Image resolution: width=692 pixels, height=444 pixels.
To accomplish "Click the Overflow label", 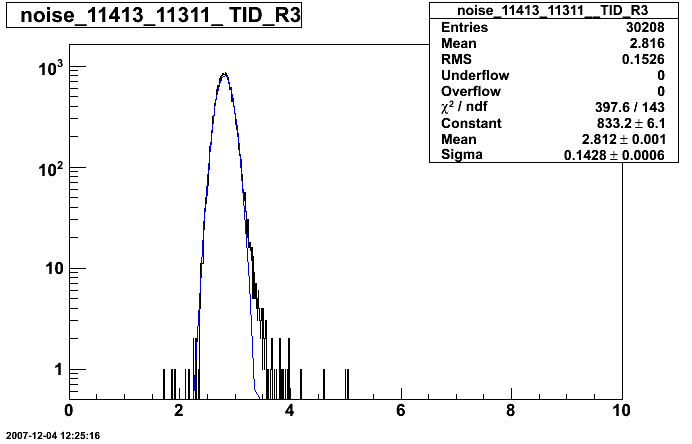I will pyautogui.click(x=471, y=91).
